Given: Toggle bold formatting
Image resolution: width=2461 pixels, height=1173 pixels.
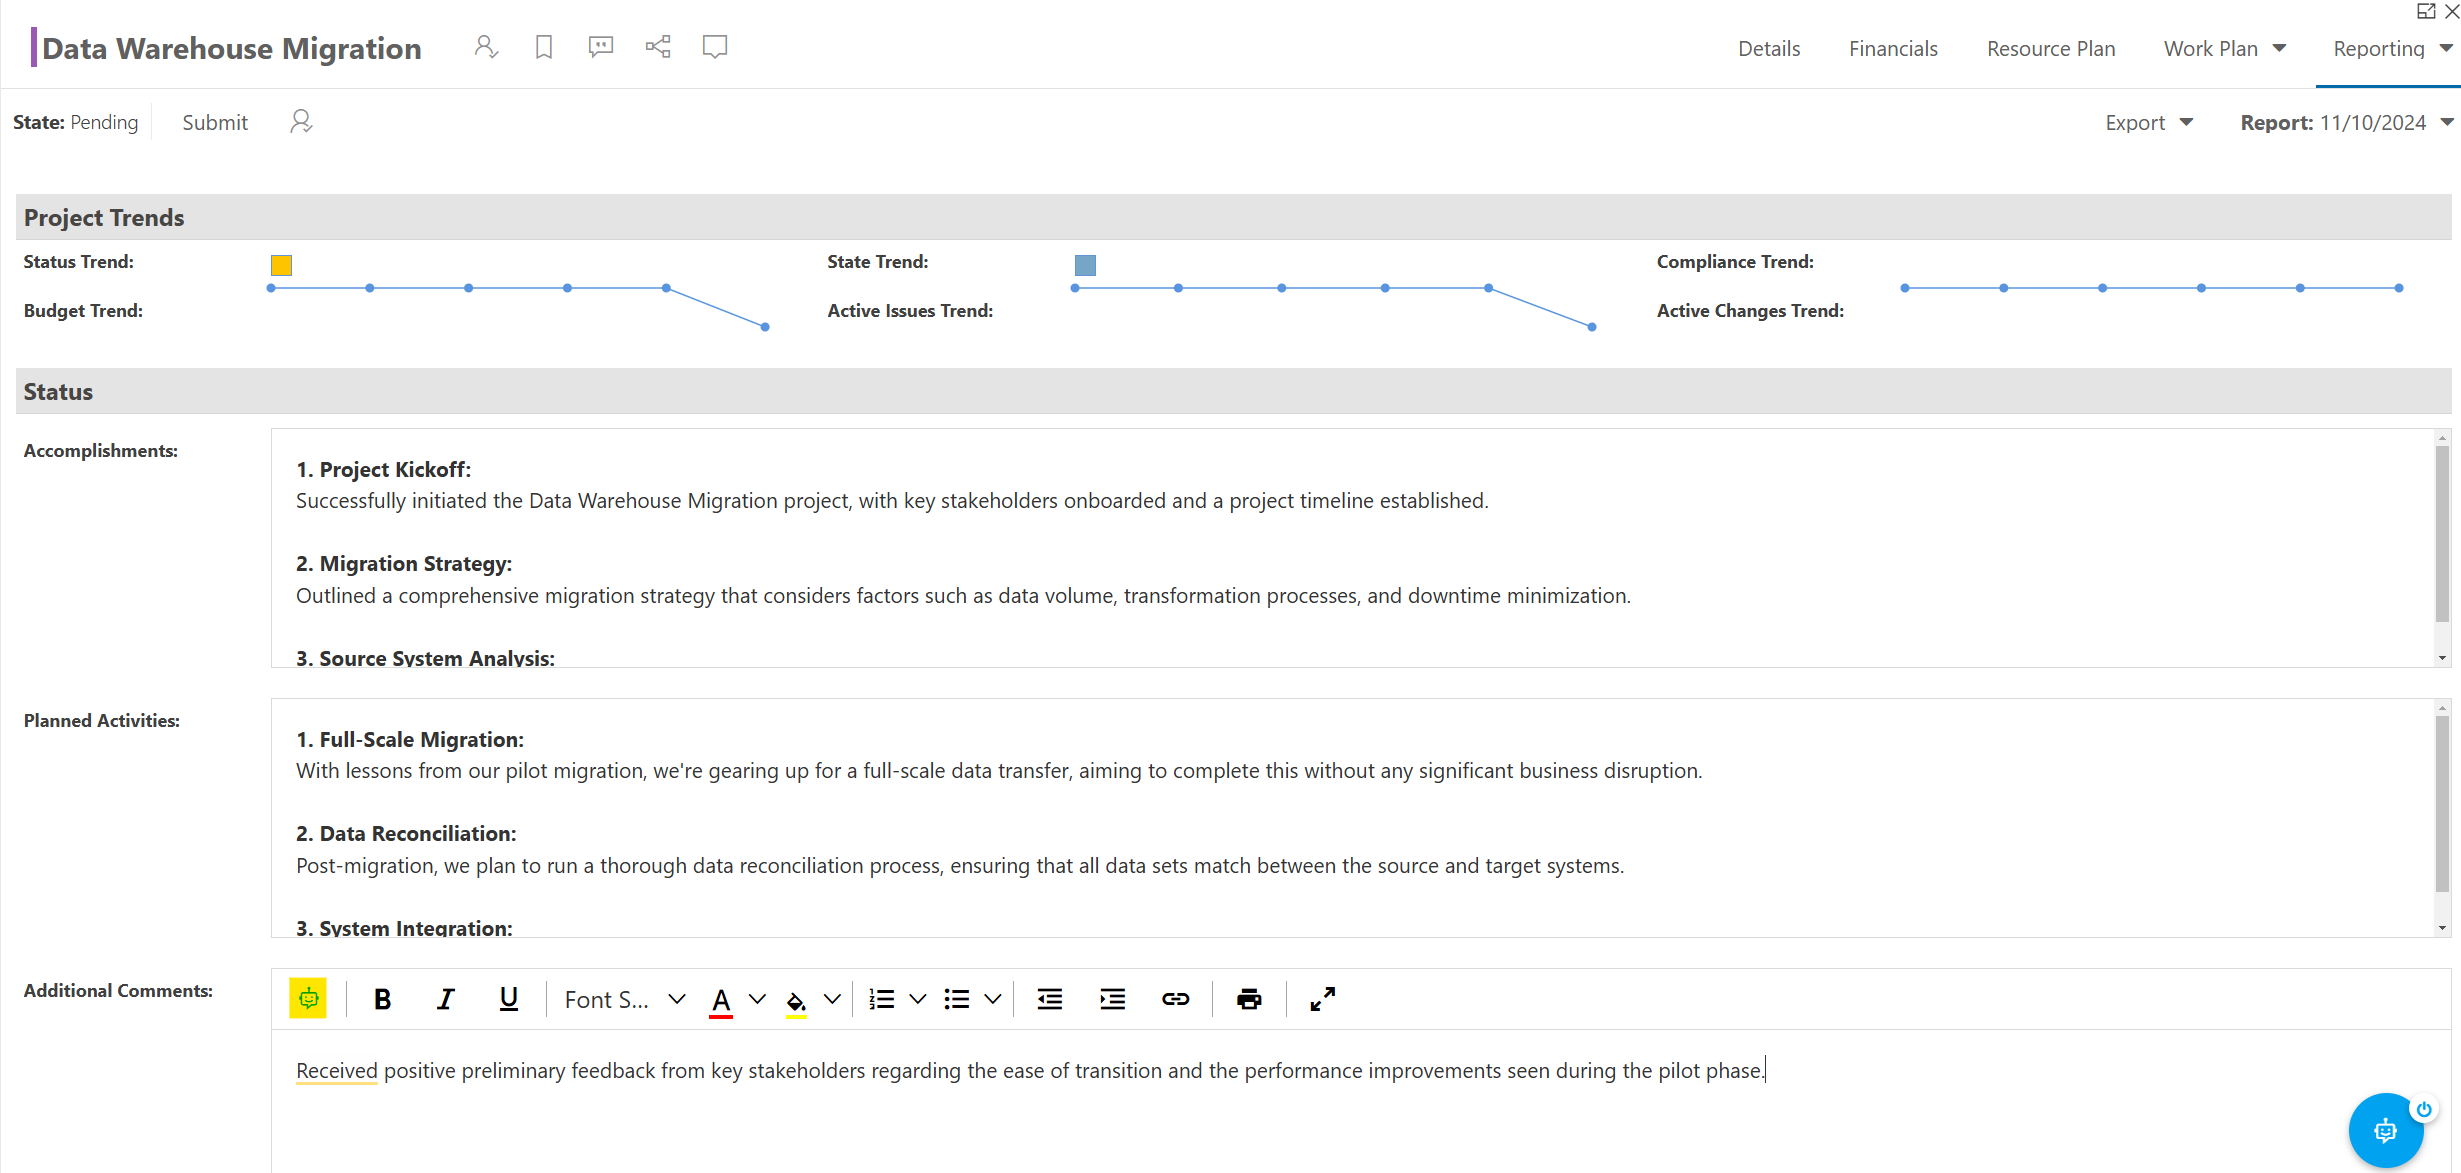Looking at the screenshot, I should pyautogui.click(x=382, y=999).
